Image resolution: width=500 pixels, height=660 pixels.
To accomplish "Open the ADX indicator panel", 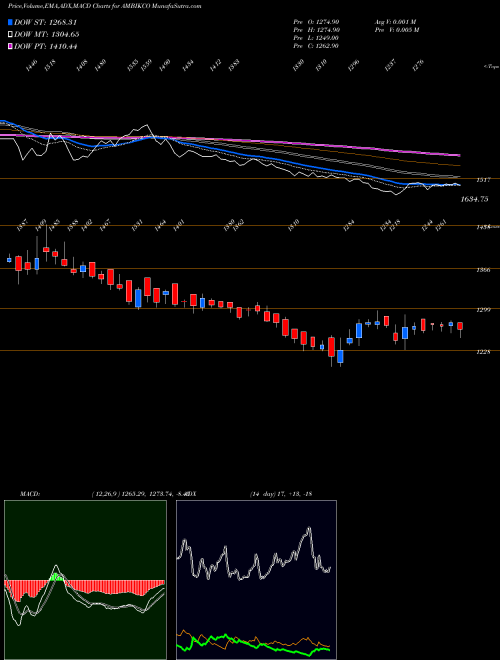I will (256, 580).
